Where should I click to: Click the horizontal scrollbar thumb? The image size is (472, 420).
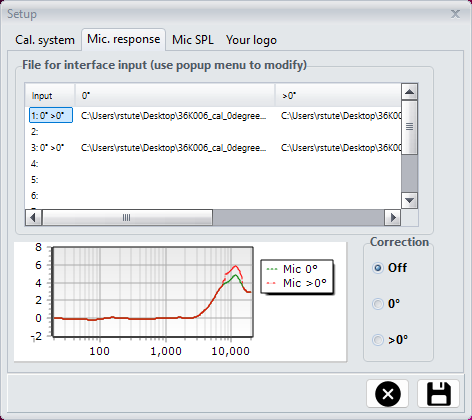(127, 218)
